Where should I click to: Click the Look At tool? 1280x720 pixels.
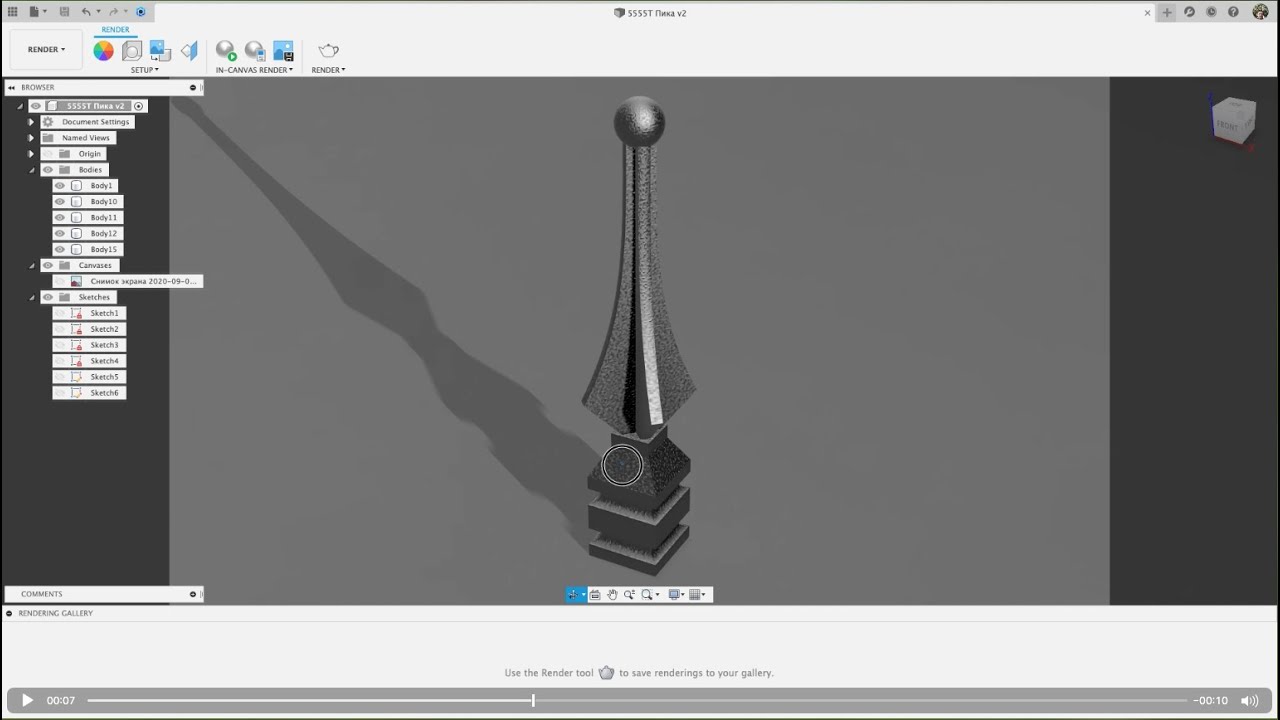click(595, 594)
